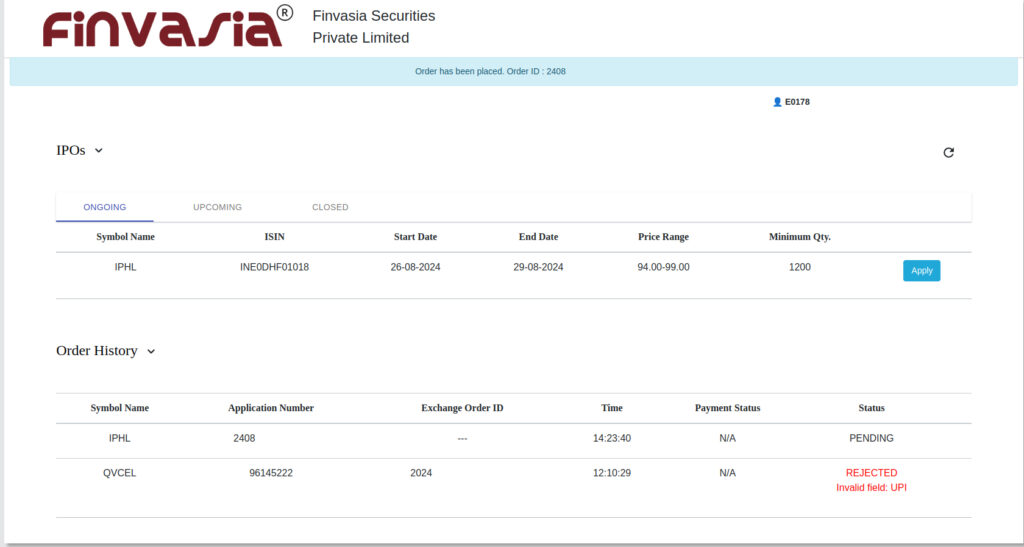Select the IPHL pending order row

(x=513, y=439)
